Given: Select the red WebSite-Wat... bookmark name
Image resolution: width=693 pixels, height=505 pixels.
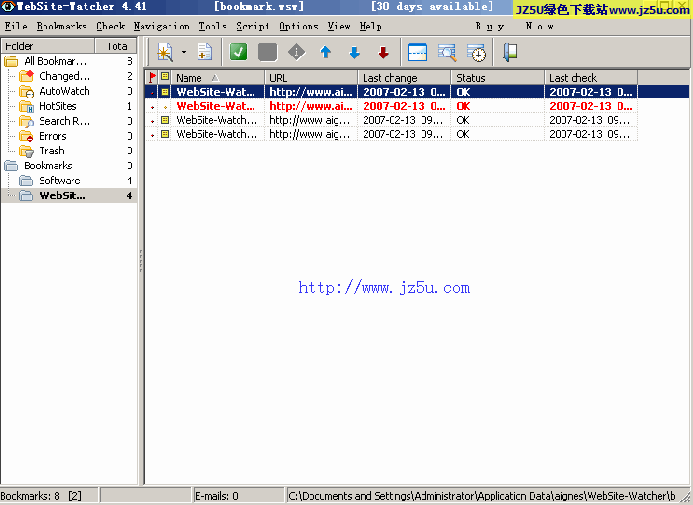Looking at the screenshot, I should click(x=216, y=106).
